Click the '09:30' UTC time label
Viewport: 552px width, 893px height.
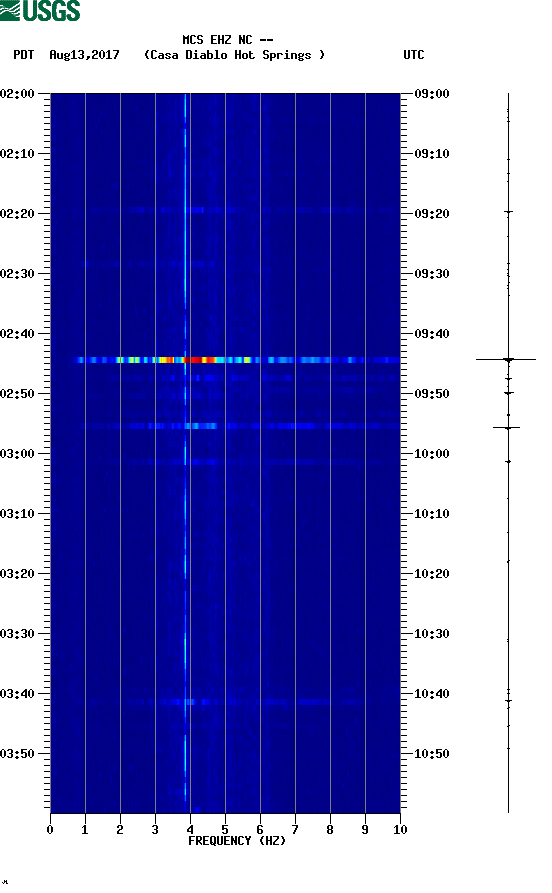click(x=432, y=273)
